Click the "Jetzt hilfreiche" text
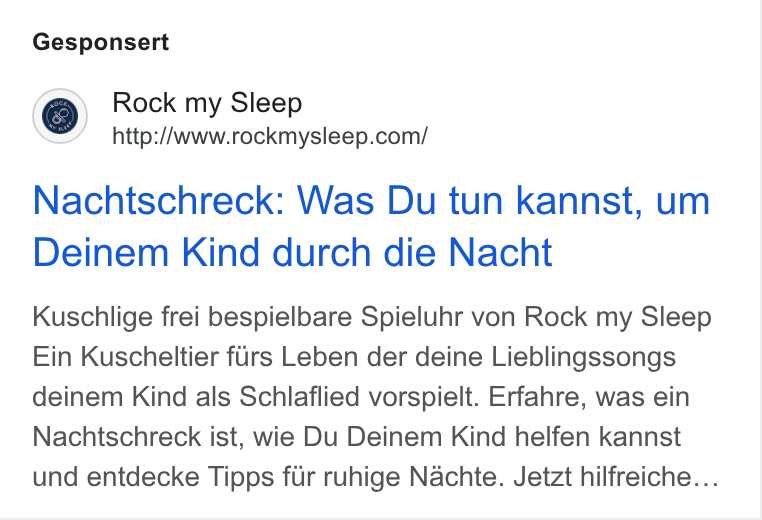Viewport: 762px width, 520px height. [x=602, y=477]
